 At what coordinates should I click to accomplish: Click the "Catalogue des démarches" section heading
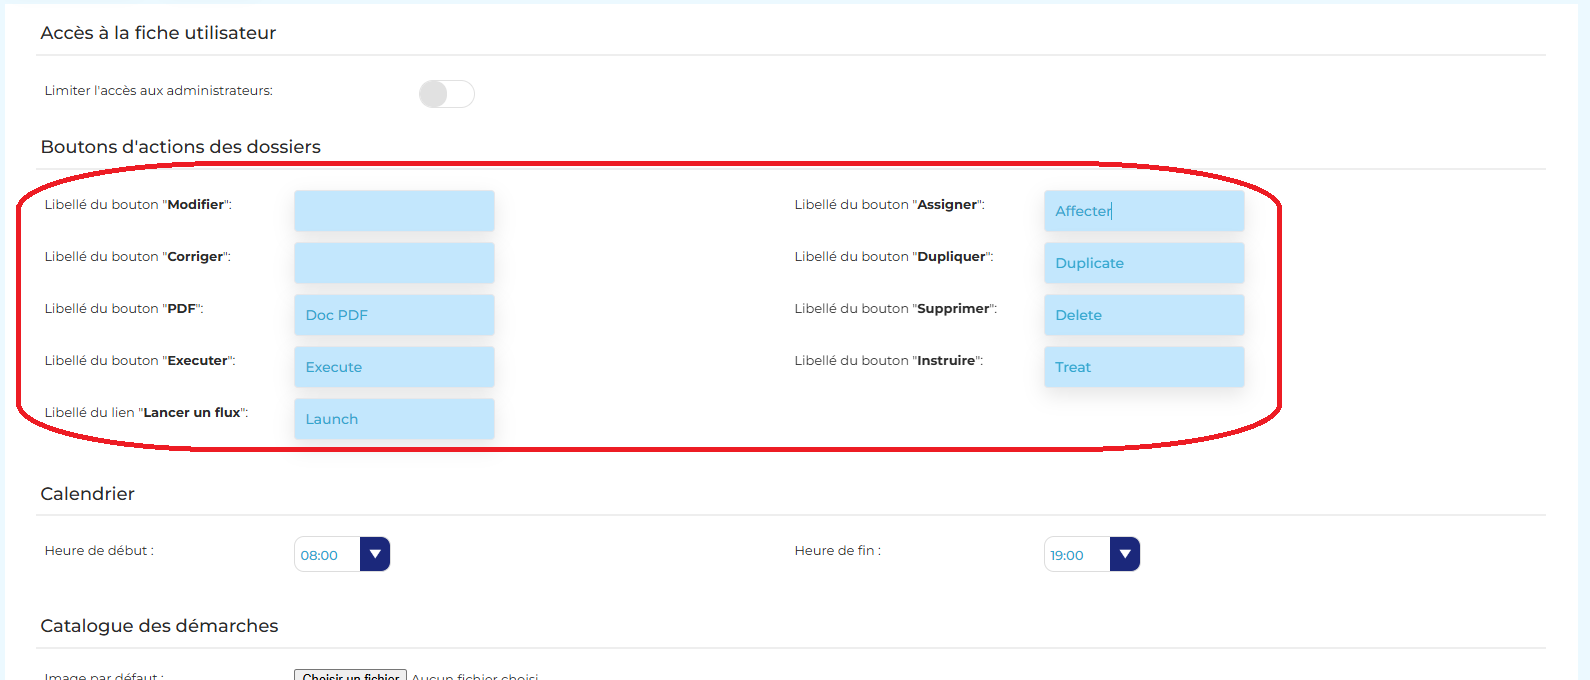(159, 626)
